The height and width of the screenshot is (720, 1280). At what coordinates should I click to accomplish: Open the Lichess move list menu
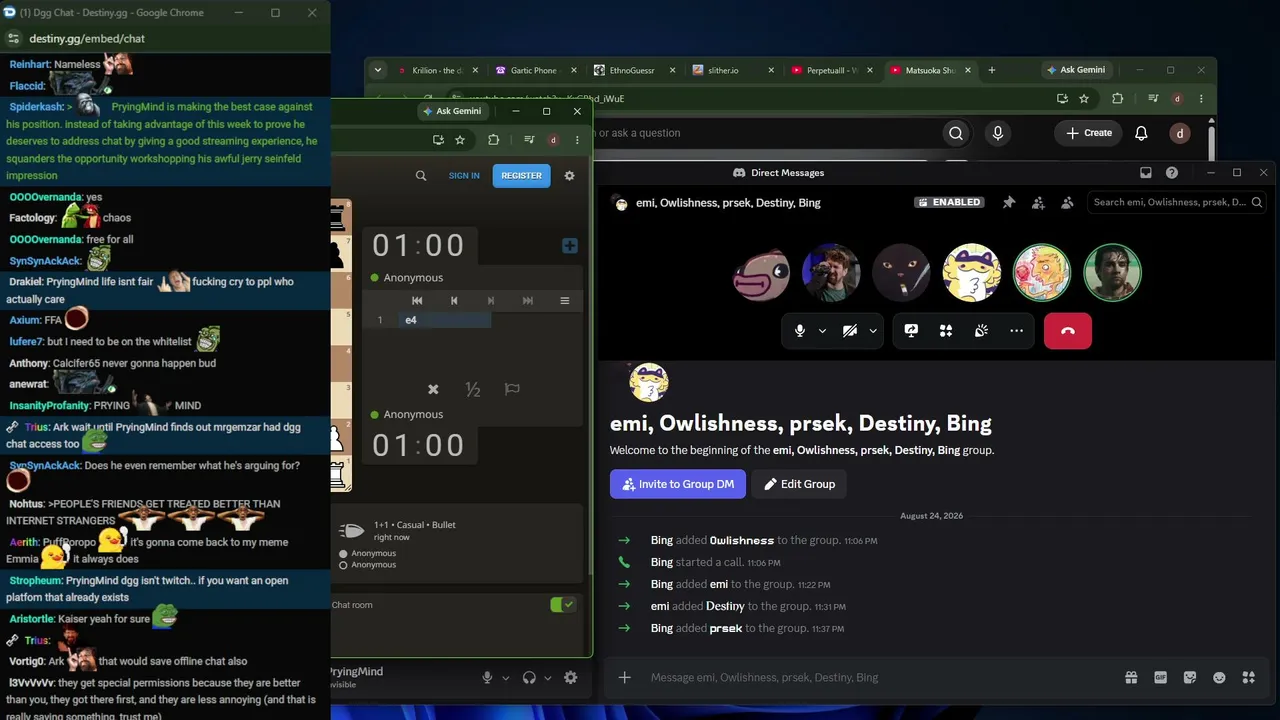(564, 300)
